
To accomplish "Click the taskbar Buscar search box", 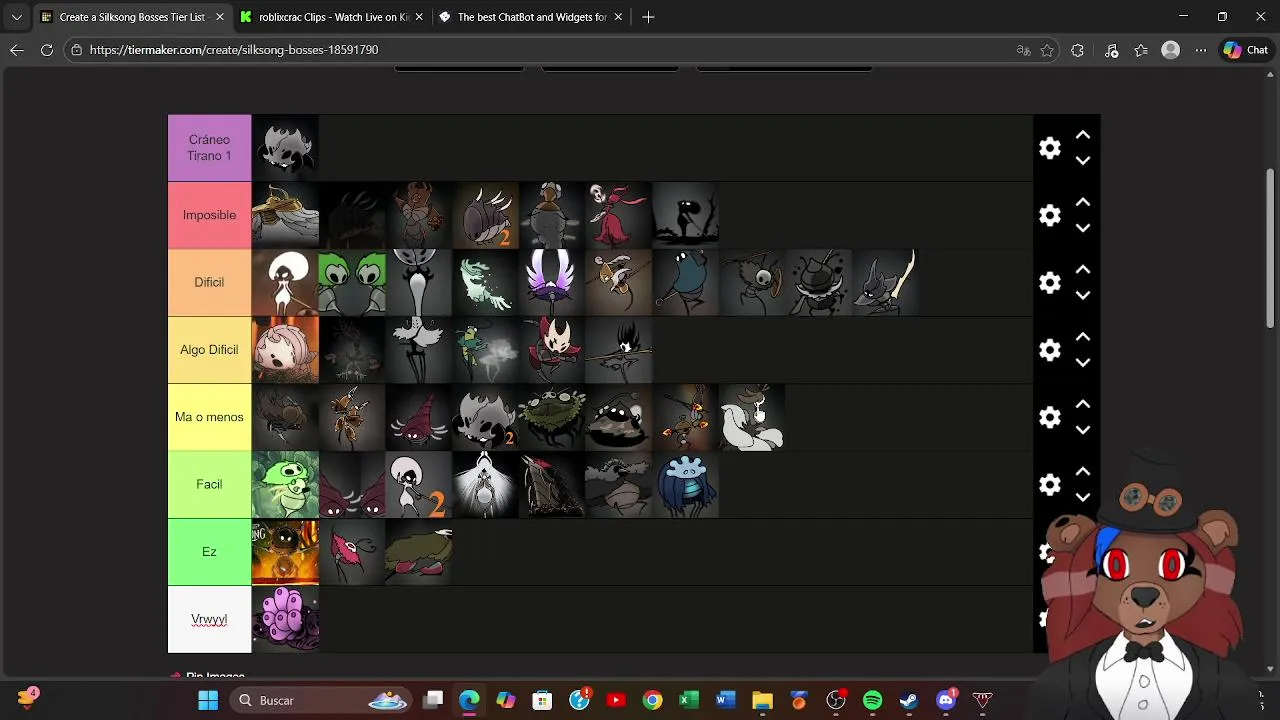I will click(x=322, y=700).
